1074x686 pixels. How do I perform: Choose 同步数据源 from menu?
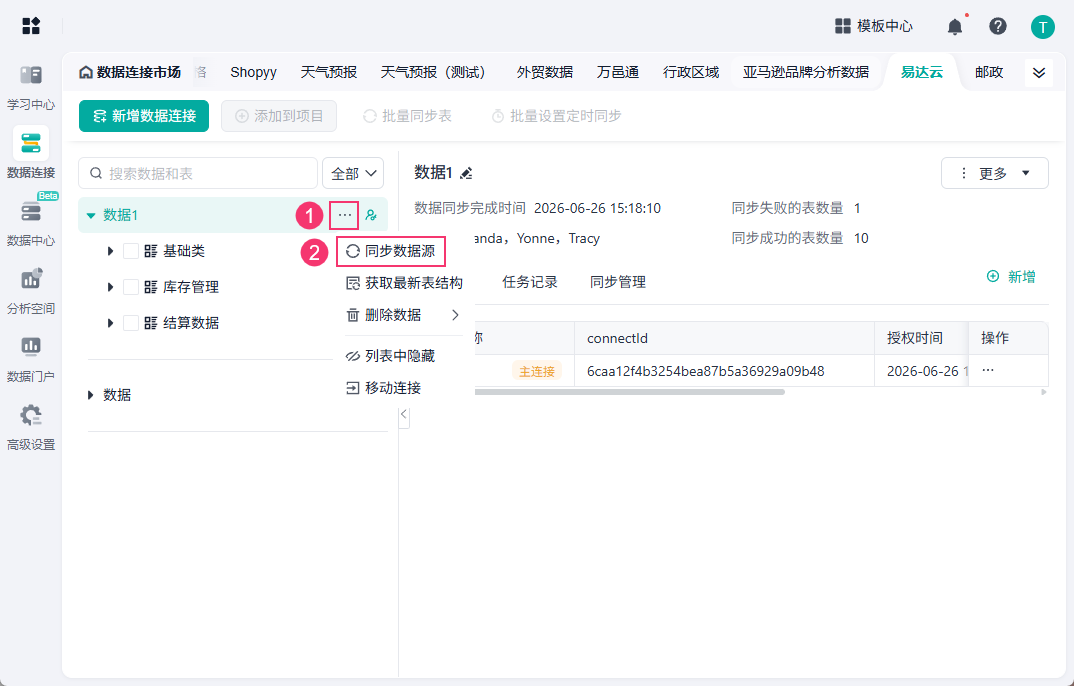[x=391, y=251]
